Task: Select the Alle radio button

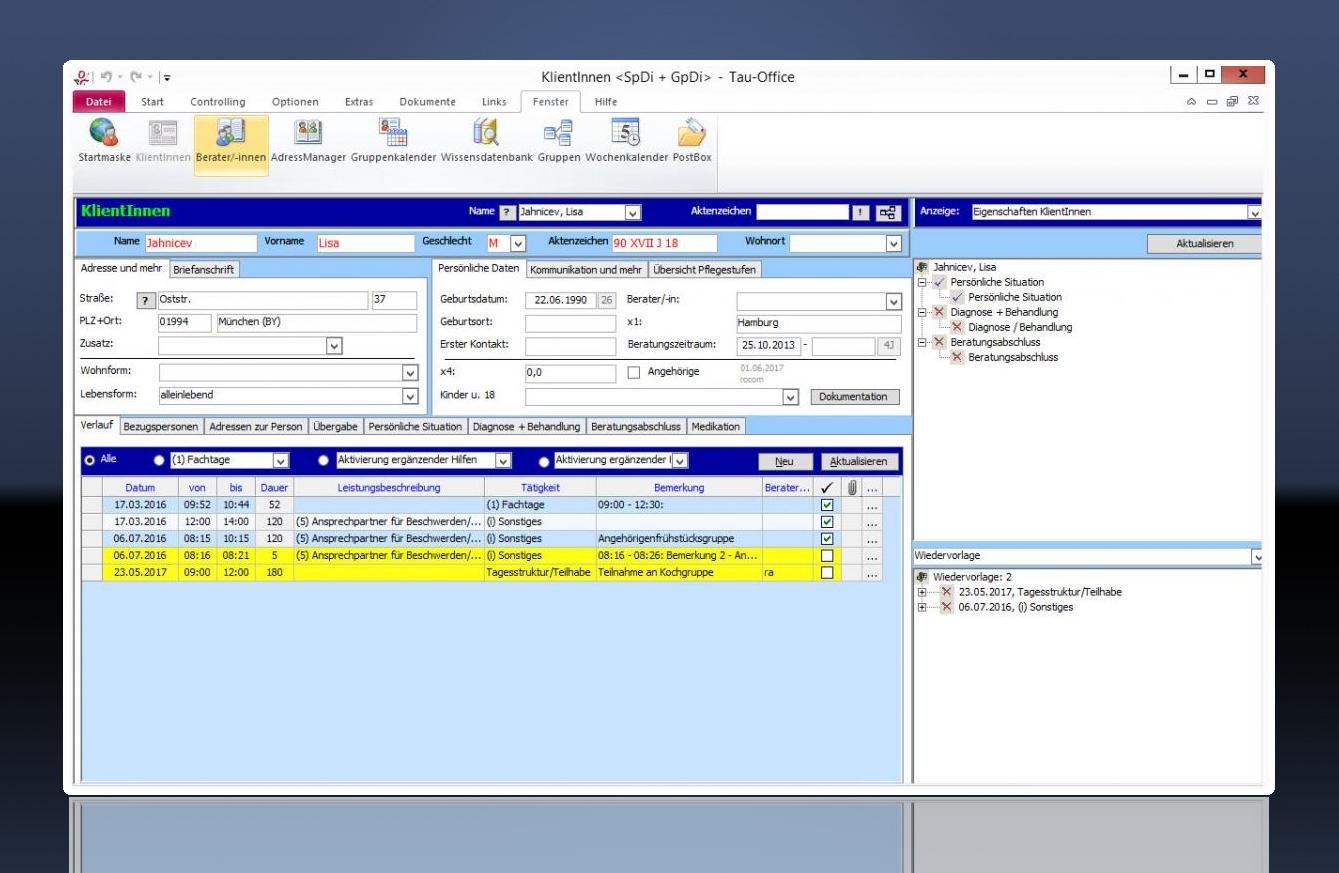Action: [x=90, y=460]
